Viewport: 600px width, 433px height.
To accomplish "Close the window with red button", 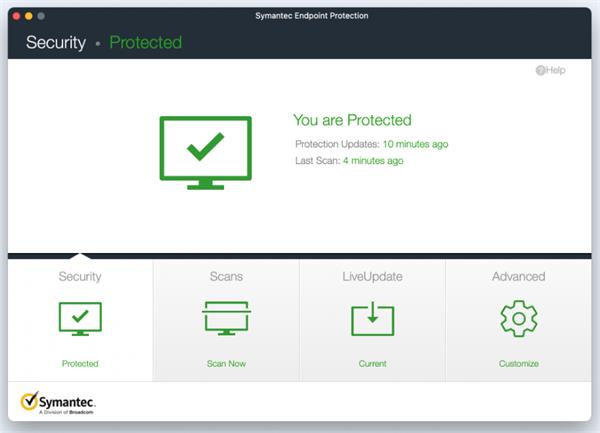I will point(16,16).
